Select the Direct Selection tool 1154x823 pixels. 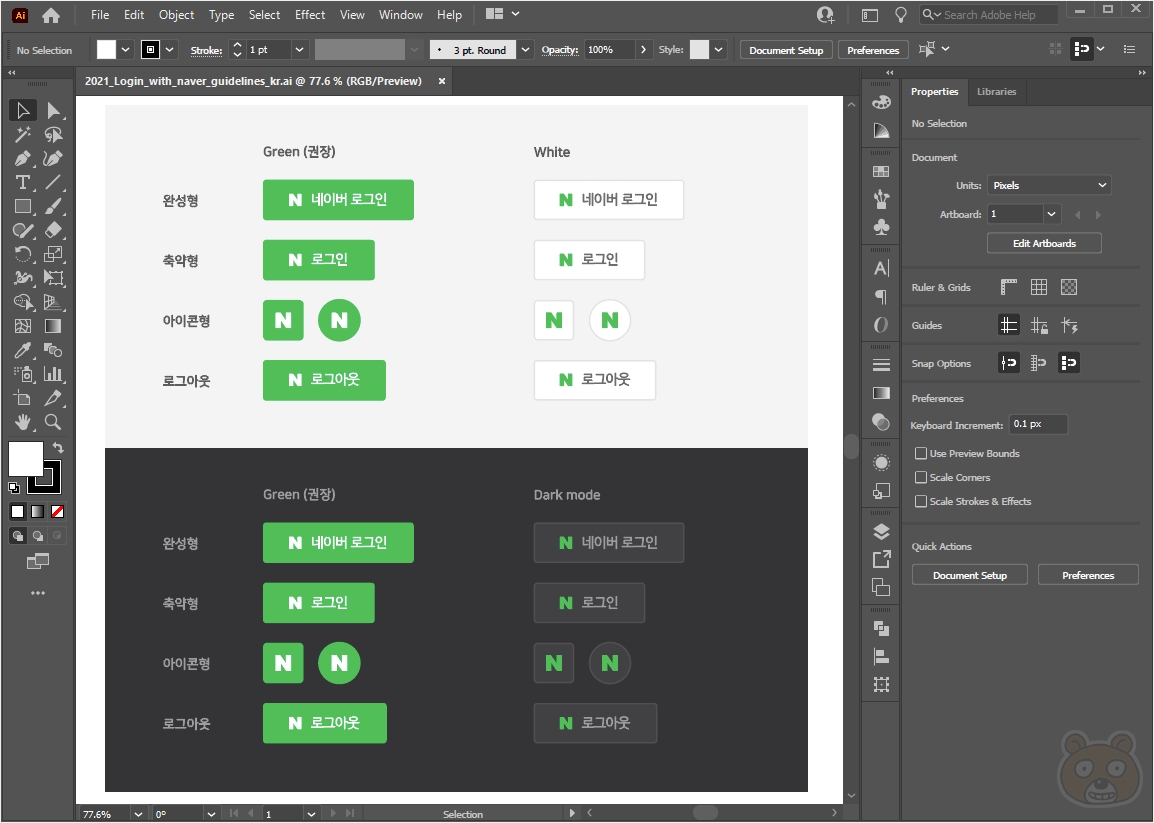pos(53,110)
